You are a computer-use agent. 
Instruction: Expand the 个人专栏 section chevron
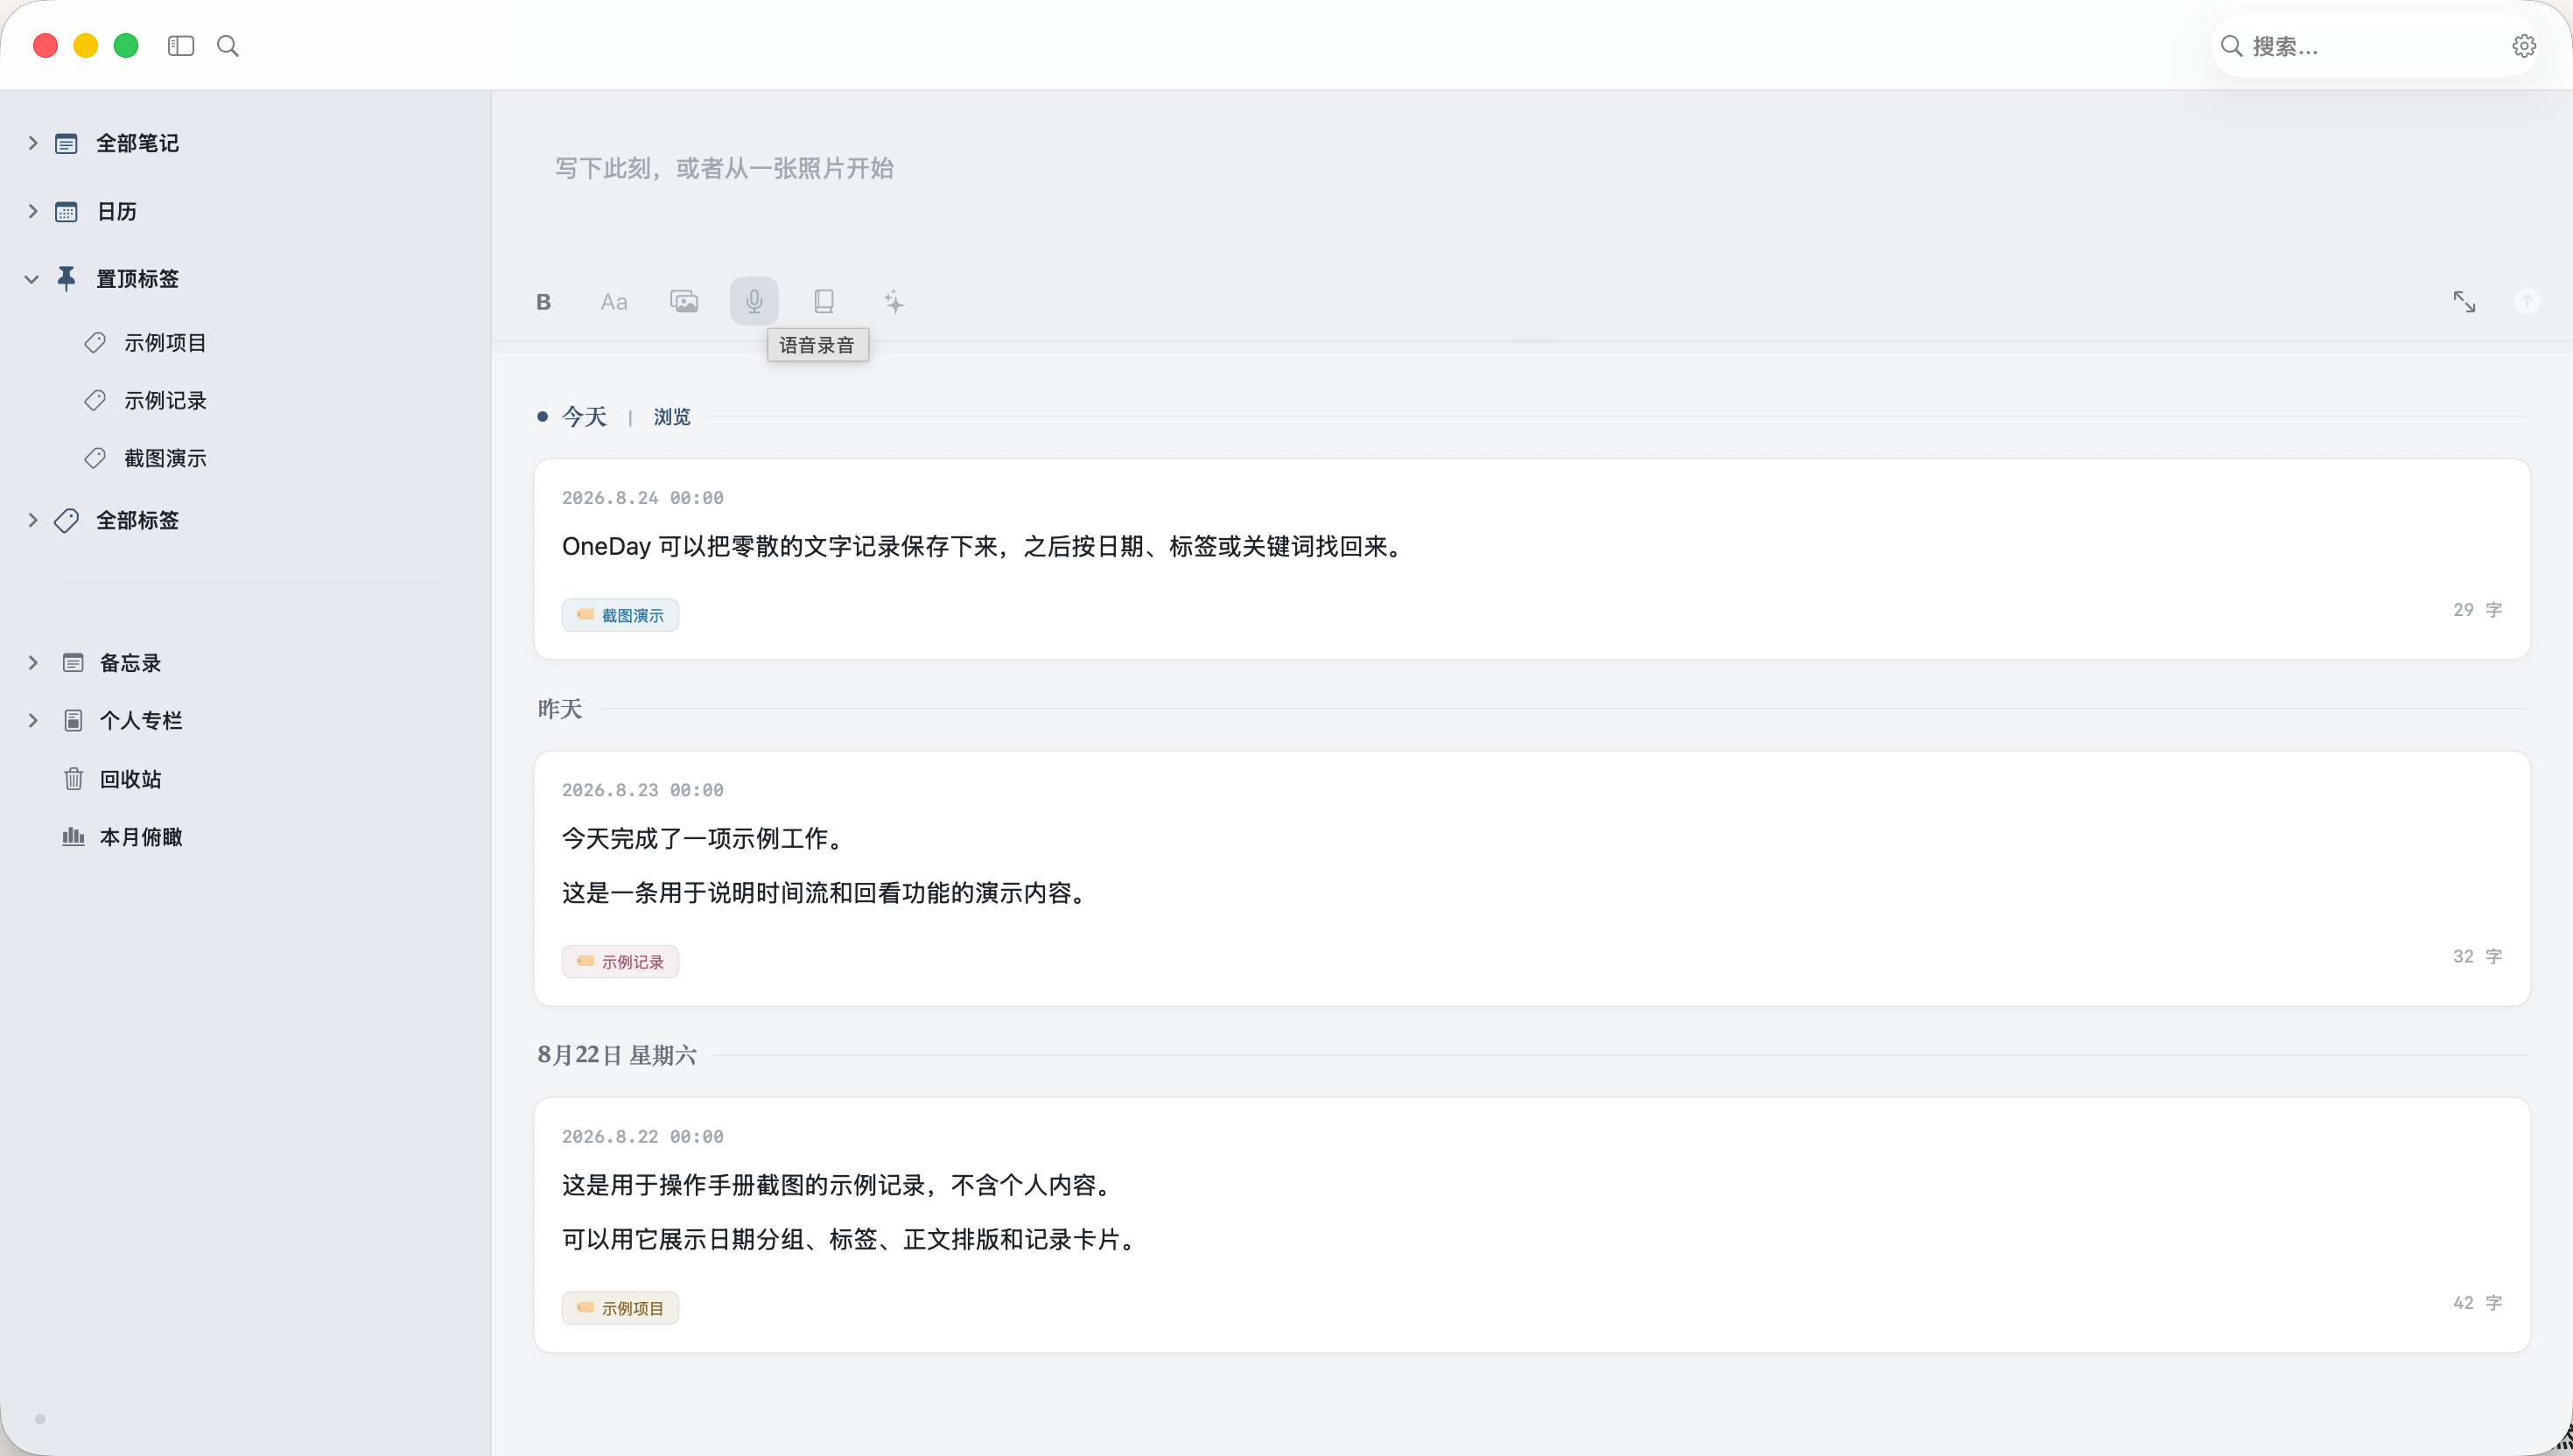click(x=32, y=721)
